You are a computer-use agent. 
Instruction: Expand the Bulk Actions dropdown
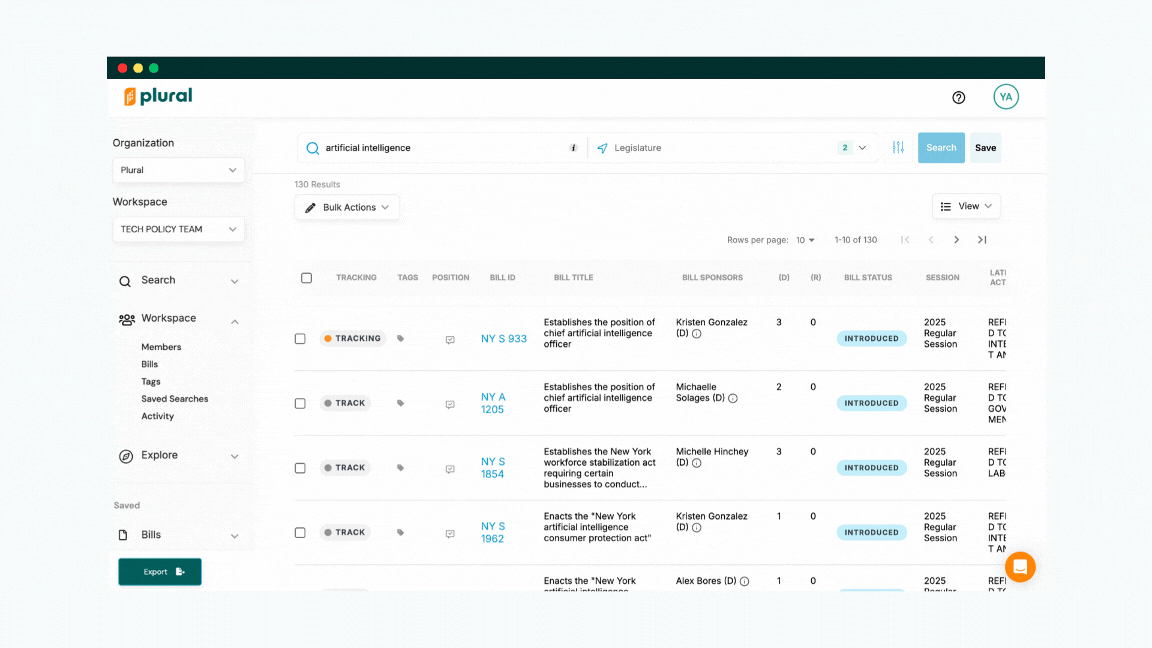pos(347,207)
